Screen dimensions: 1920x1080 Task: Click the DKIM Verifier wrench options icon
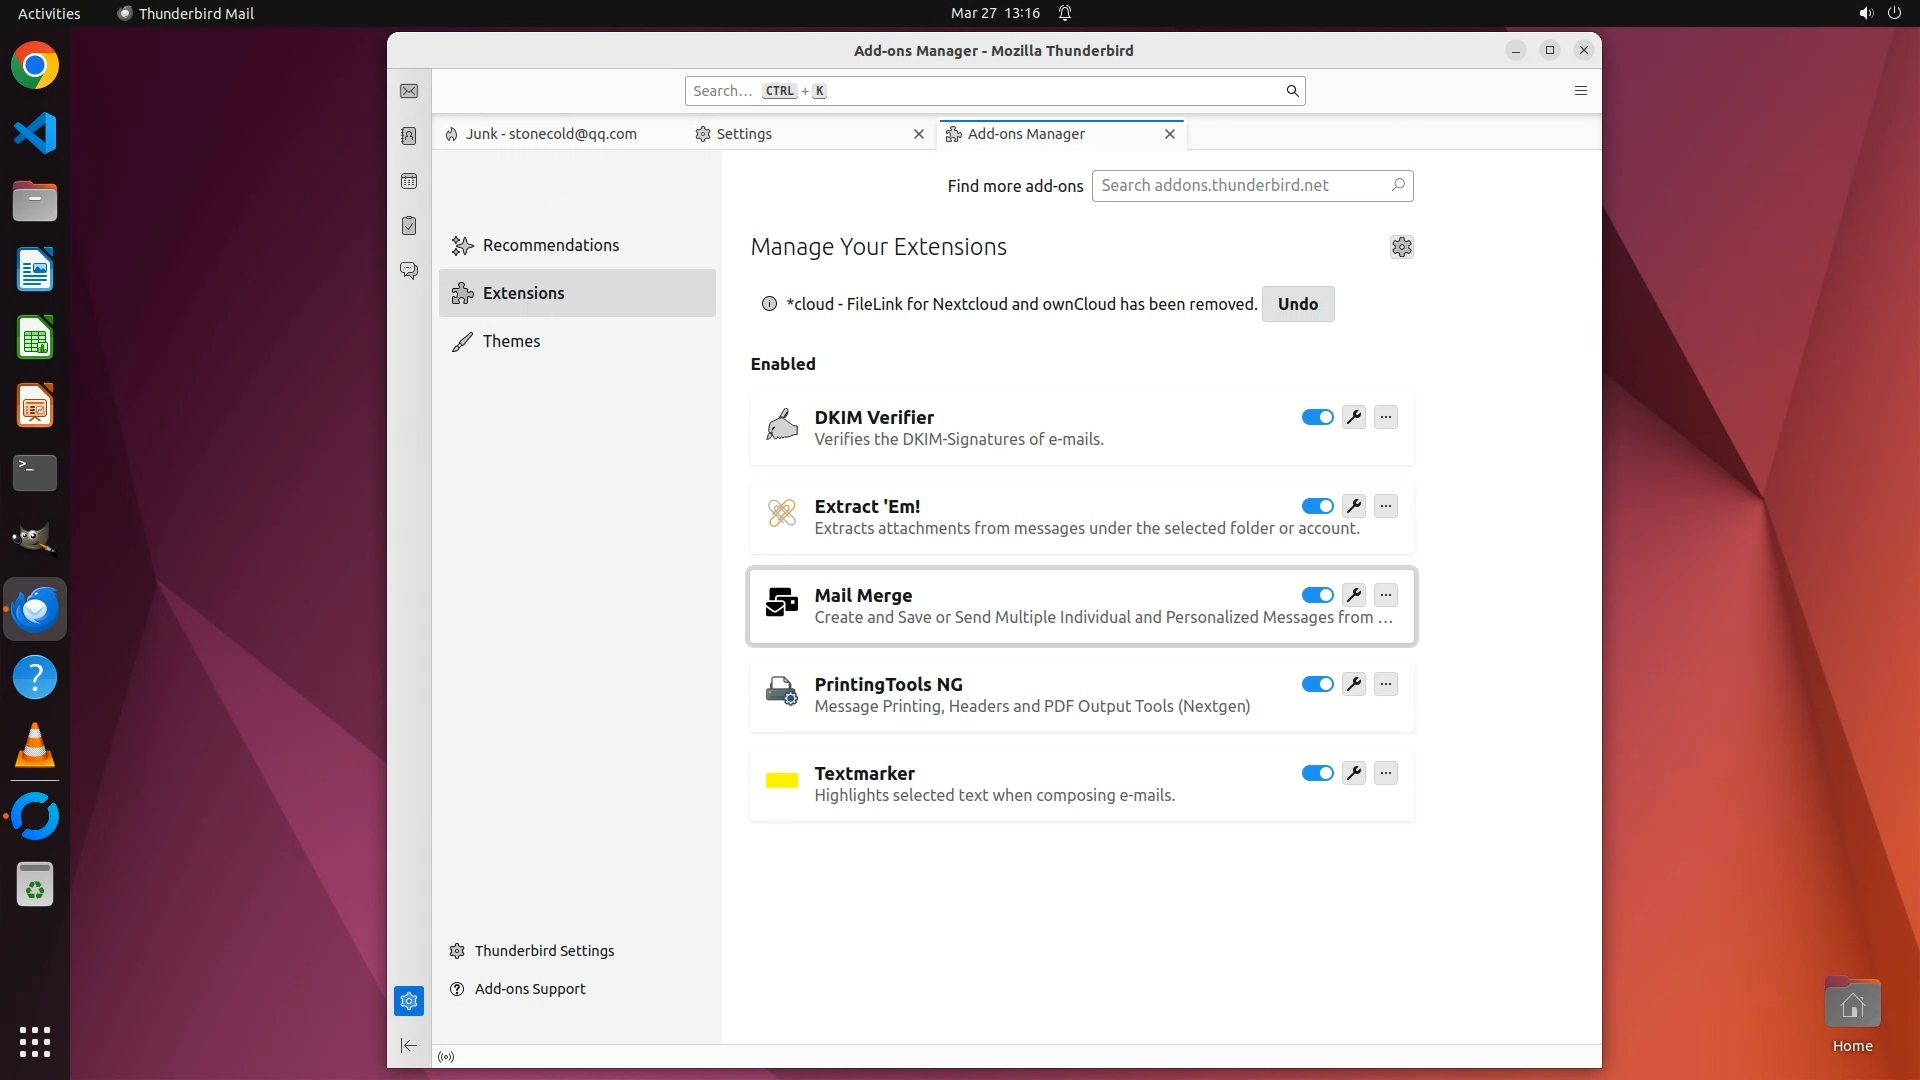coord(1354,417)
